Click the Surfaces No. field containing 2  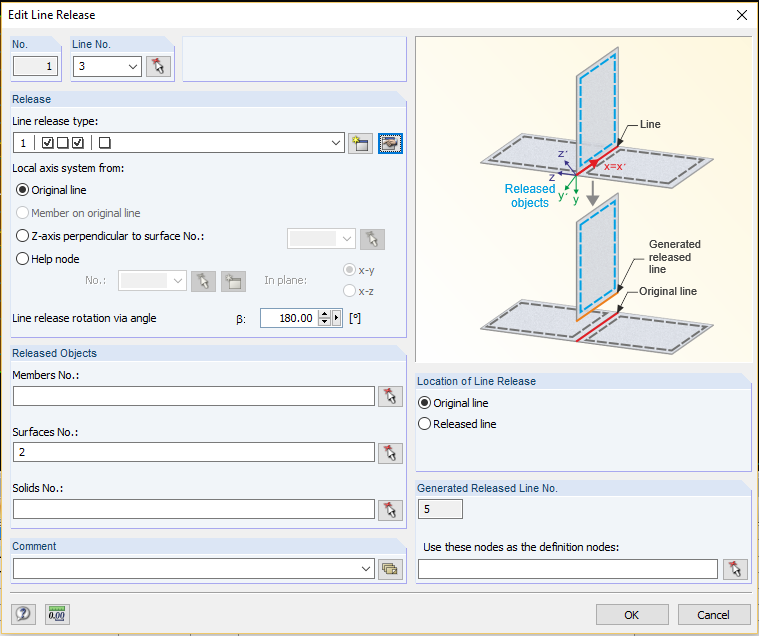coord(194,452)
